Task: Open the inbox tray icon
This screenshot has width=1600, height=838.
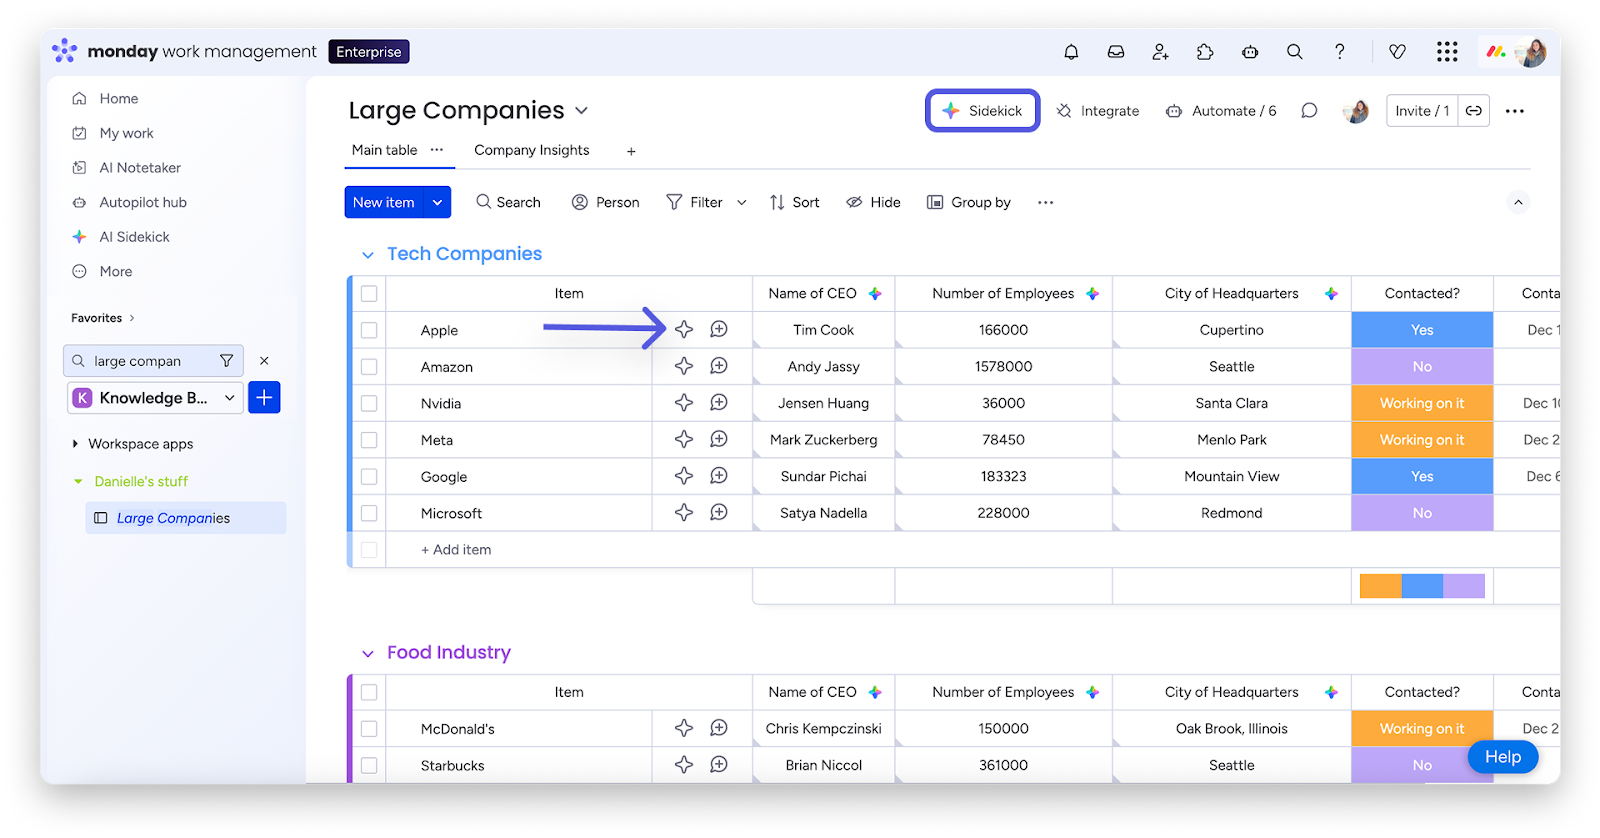Action: (x=1116, y=52)
